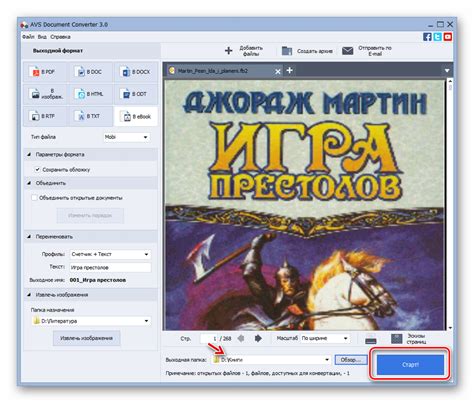
Task: Click the page number input field
Action: (209, 338)
